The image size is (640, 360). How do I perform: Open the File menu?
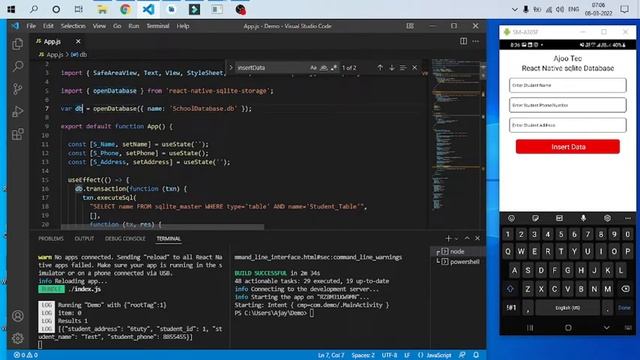click(x=31, y=26)
